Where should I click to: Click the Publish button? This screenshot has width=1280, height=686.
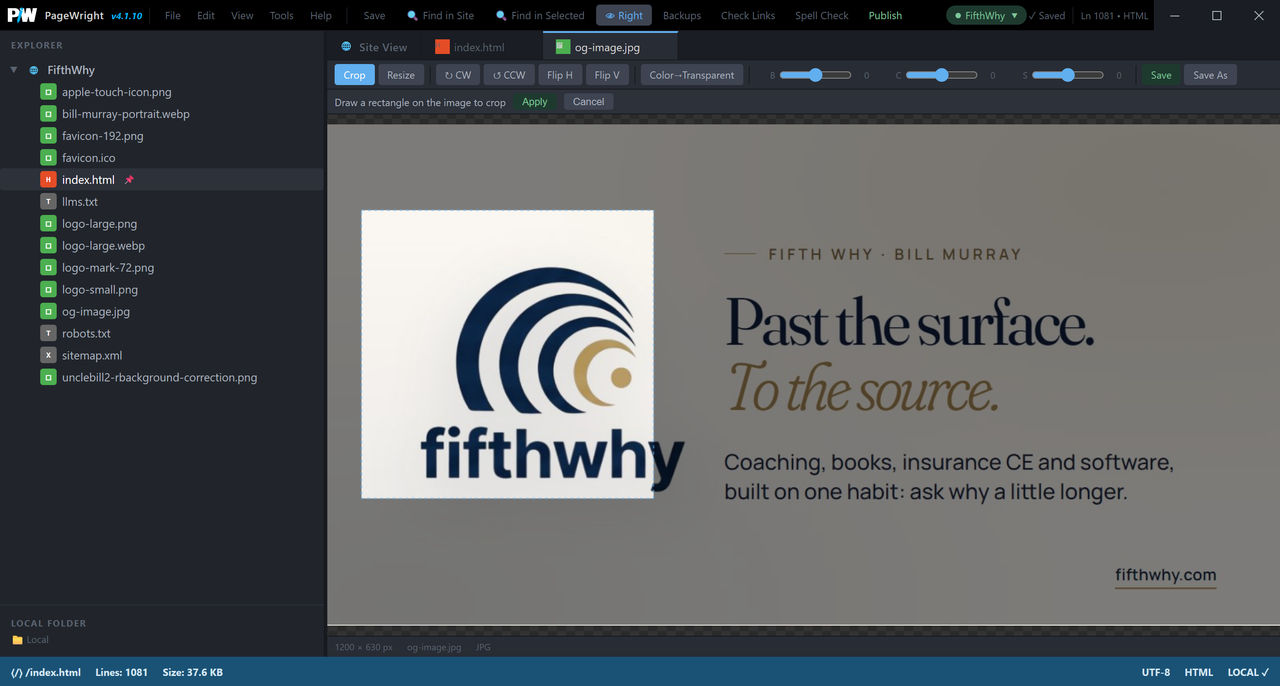click(885, 16)
